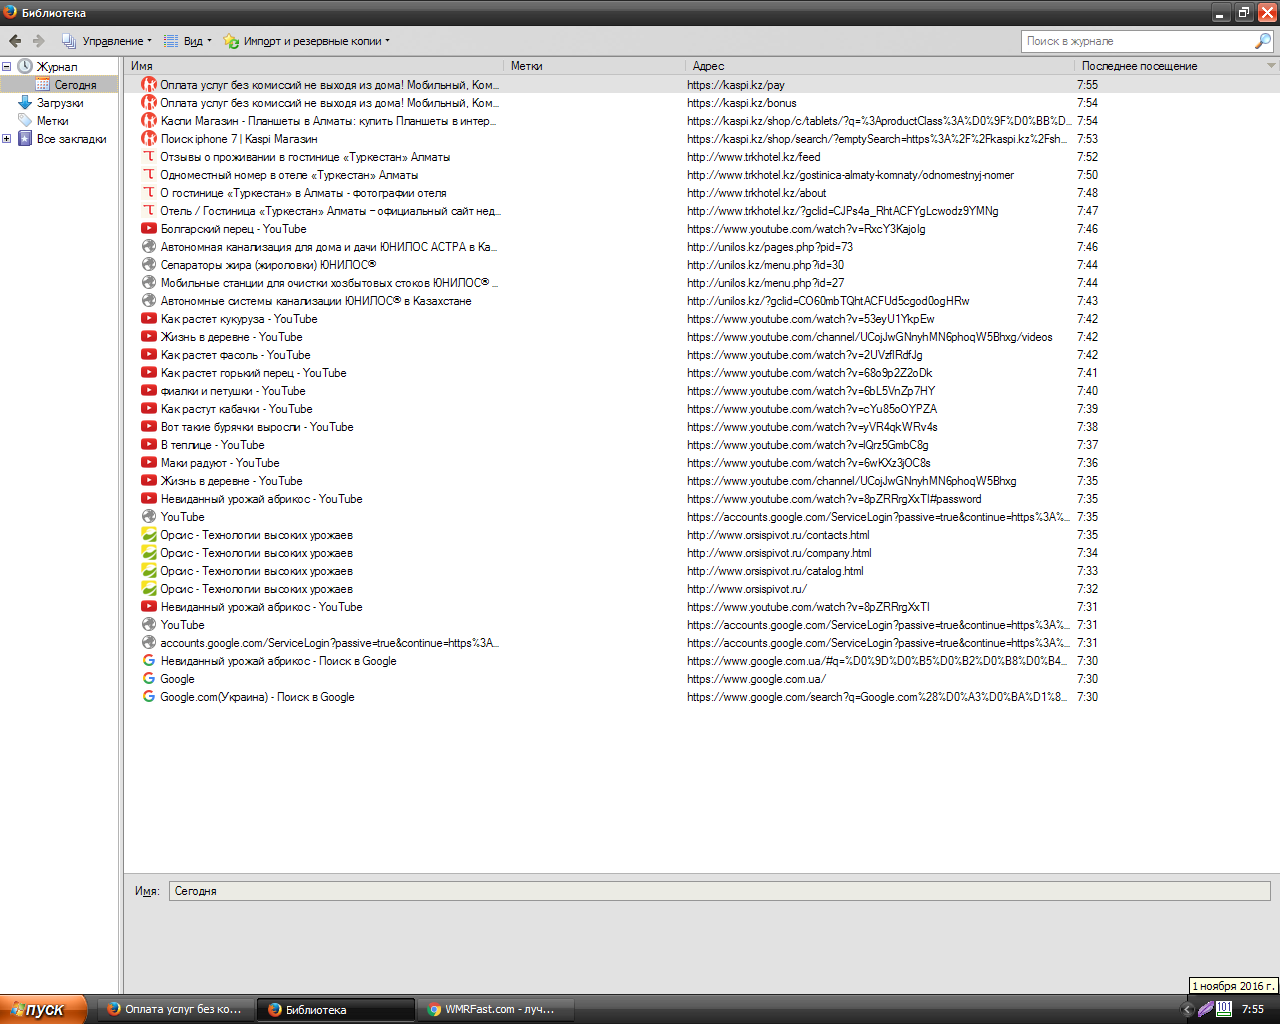1280x1024 pixels.
Task: Click the Загрузки download arrow icon
Action: click(25, 103)
